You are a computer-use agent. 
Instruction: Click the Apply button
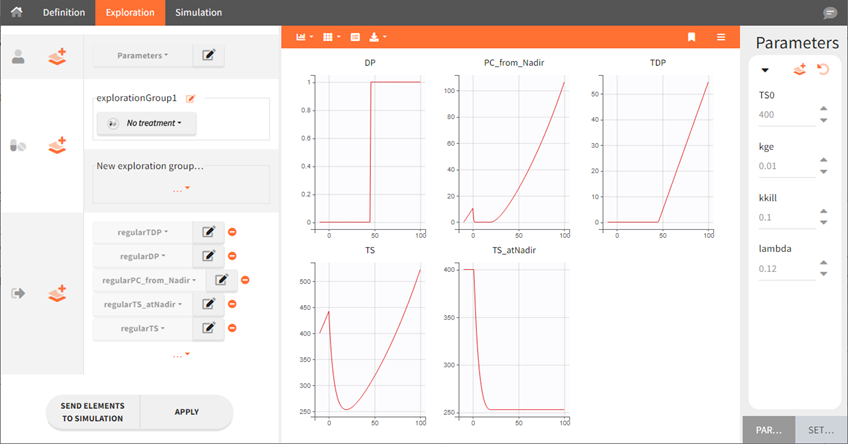(186, 411)
